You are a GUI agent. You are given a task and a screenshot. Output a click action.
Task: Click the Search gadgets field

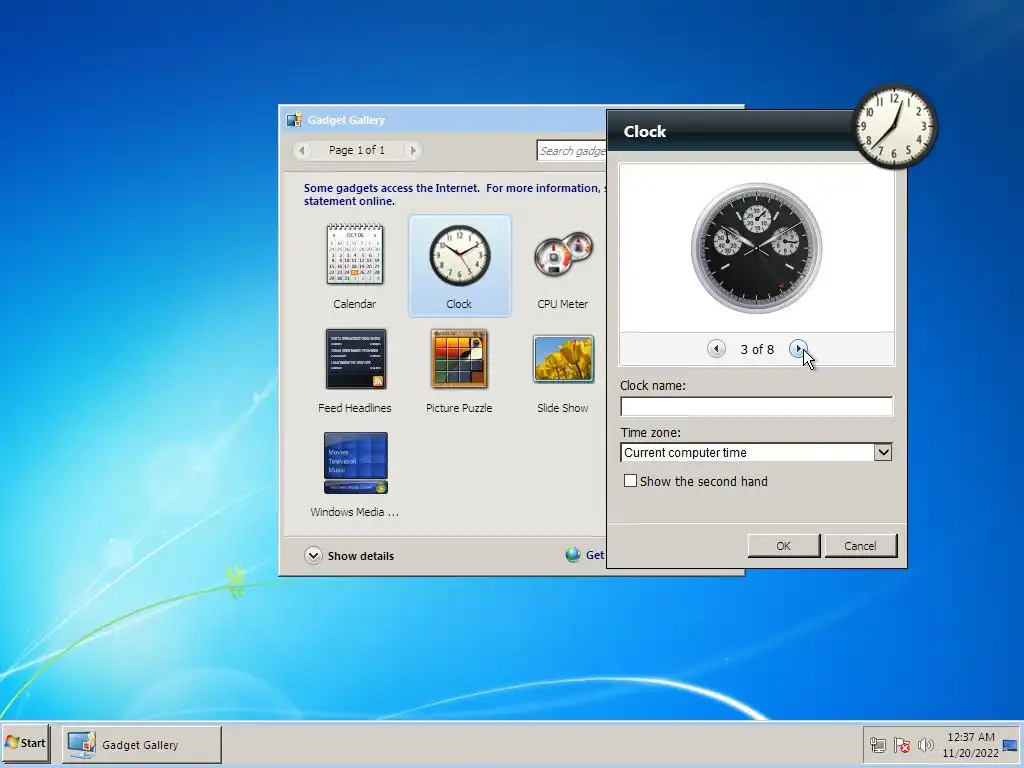pyautogui.click(x=571, y=151)
